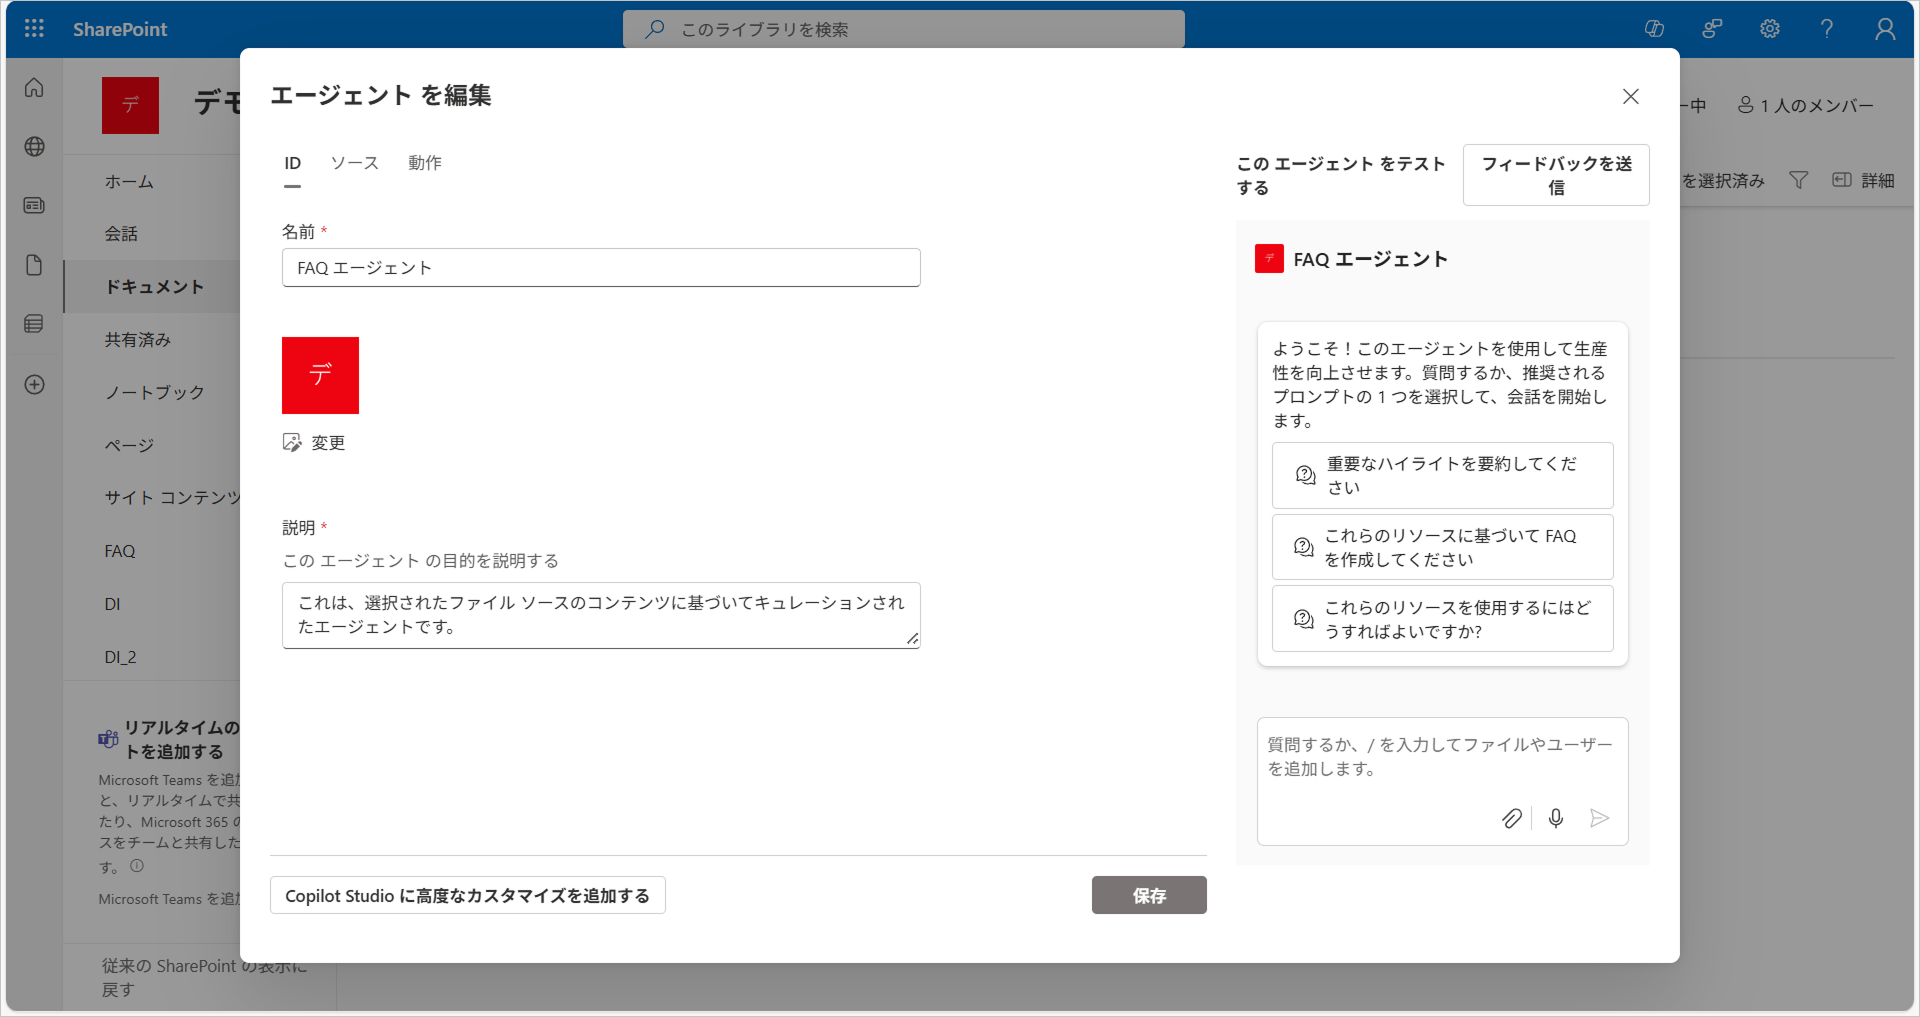Click the 説明 description textarea

(601, 615)
